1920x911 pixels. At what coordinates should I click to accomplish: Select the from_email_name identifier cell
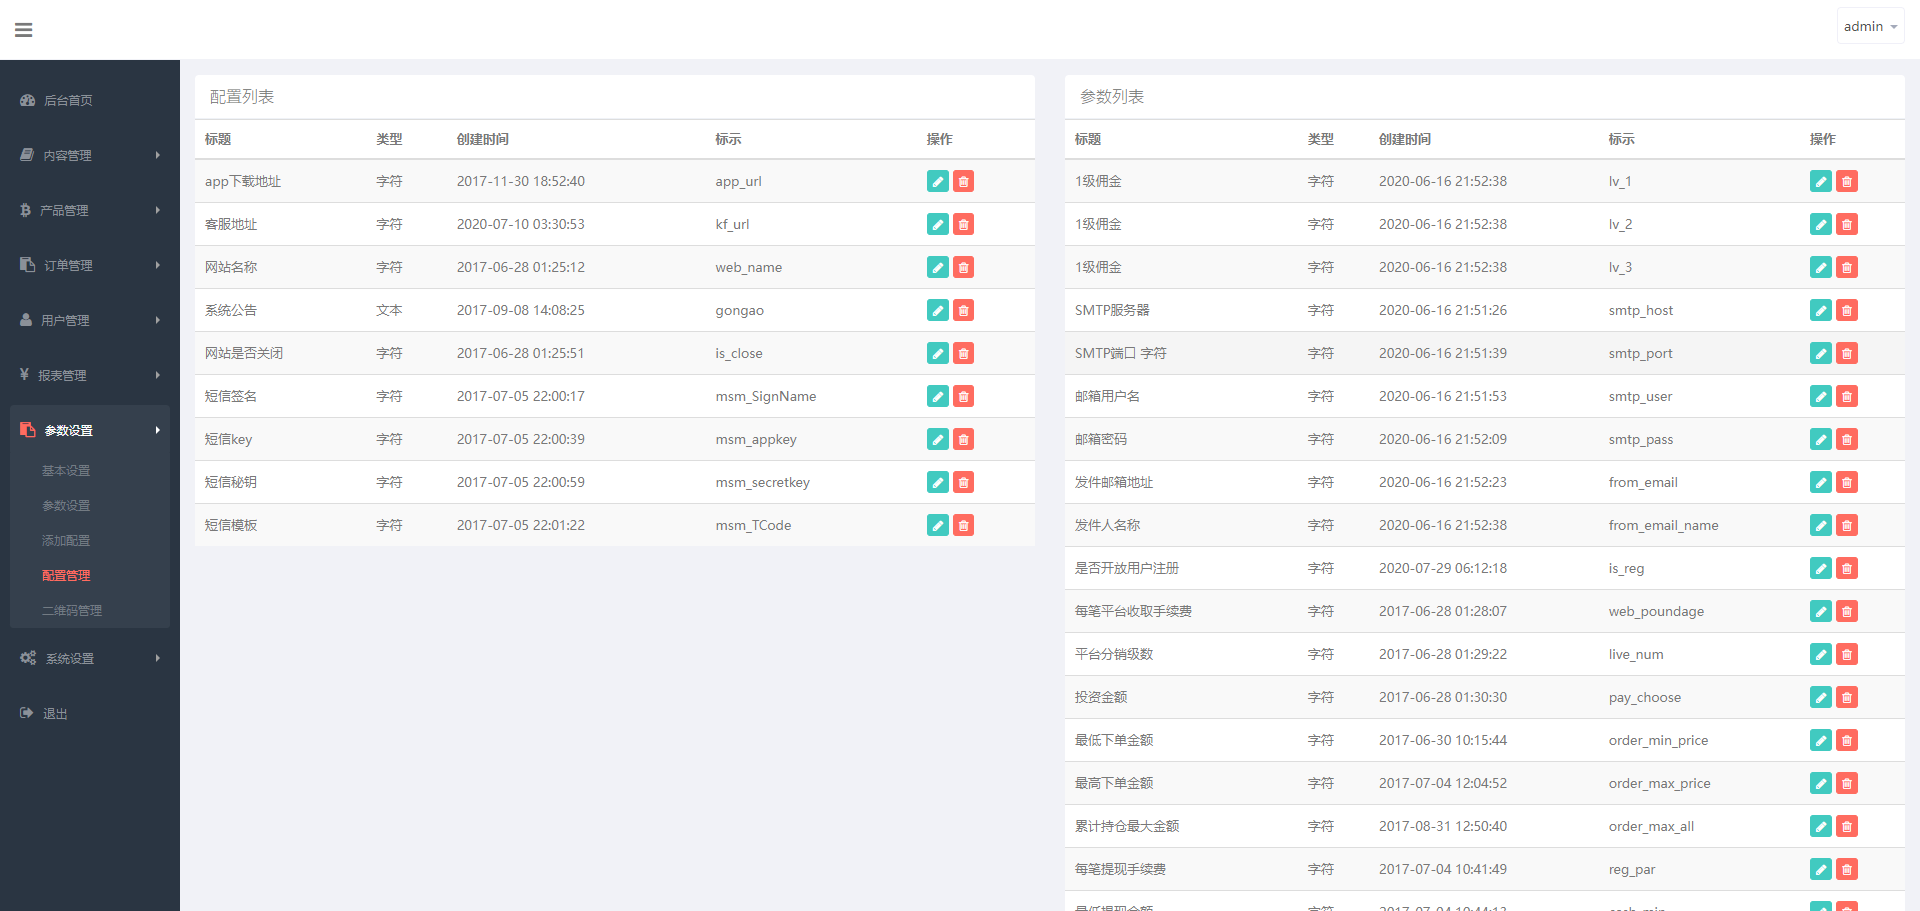[1664, 525]
